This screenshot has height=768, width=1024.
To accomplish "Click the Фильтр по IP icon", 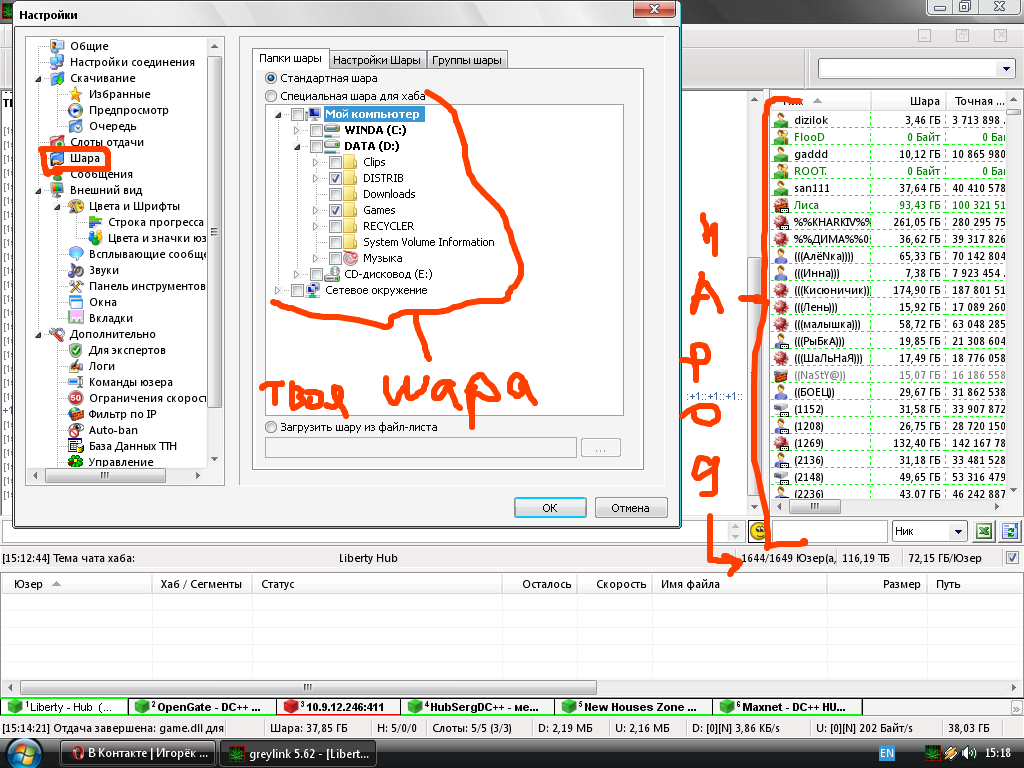I will tap(76, 414).
